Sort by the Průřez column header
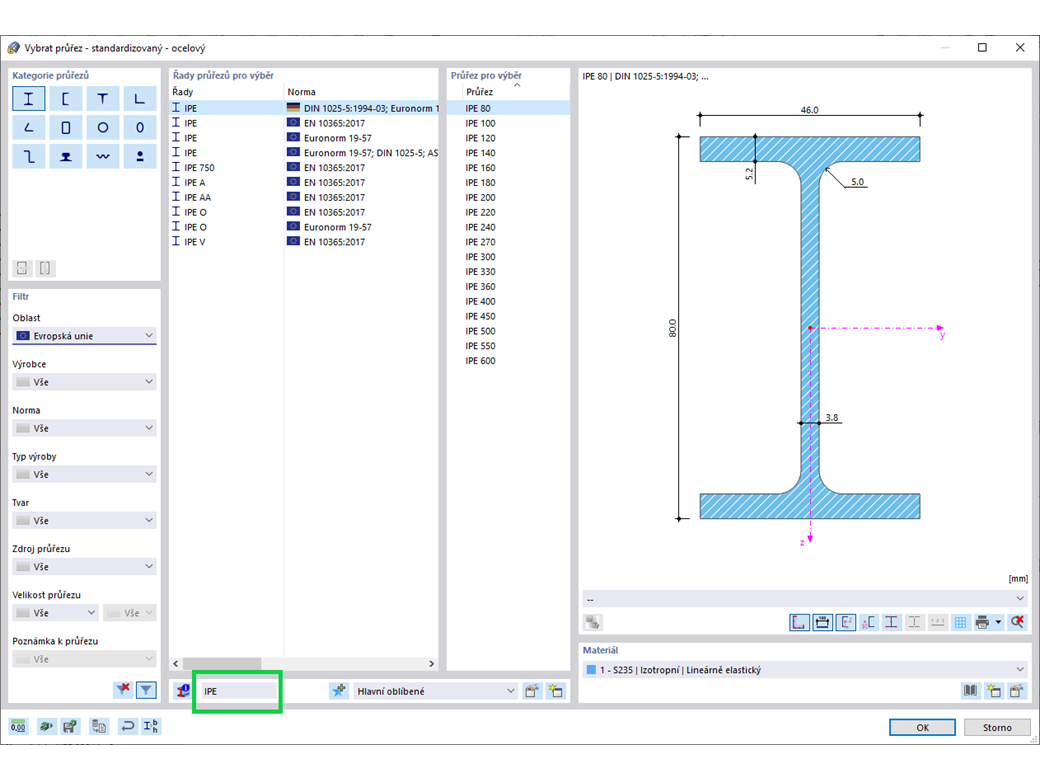1040x780 pixels. tap(480, 92)
